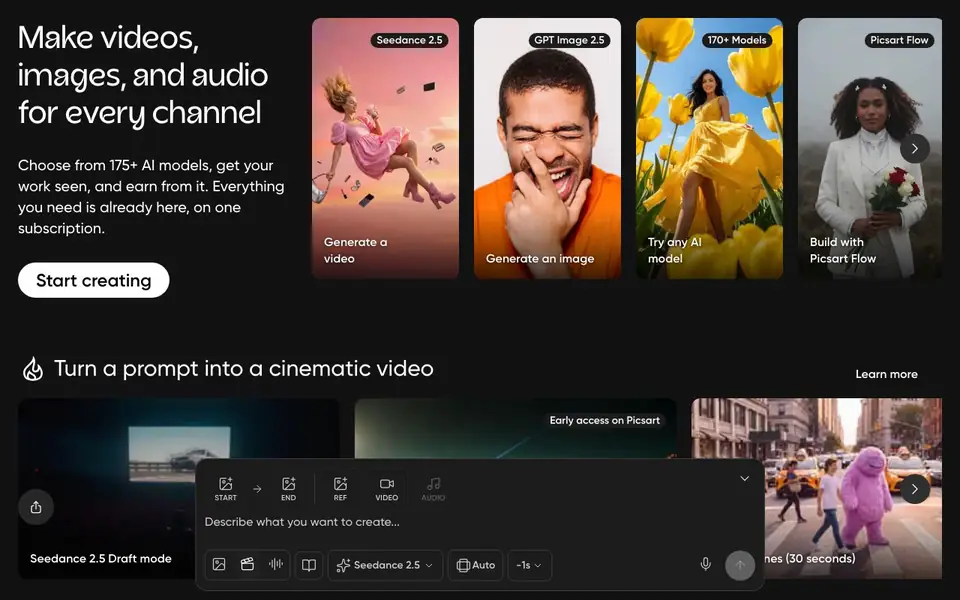Add an AUDIO input

[x=433, y=489]
